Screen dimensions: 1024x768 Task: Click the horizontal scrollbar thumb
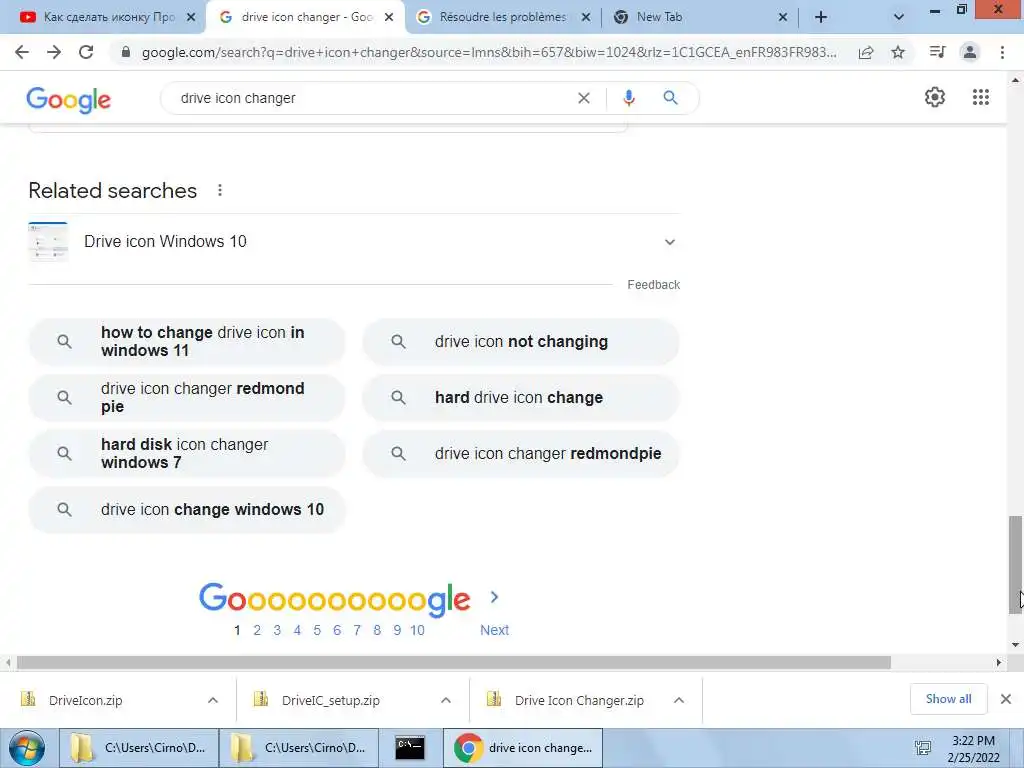click(454, 663)
